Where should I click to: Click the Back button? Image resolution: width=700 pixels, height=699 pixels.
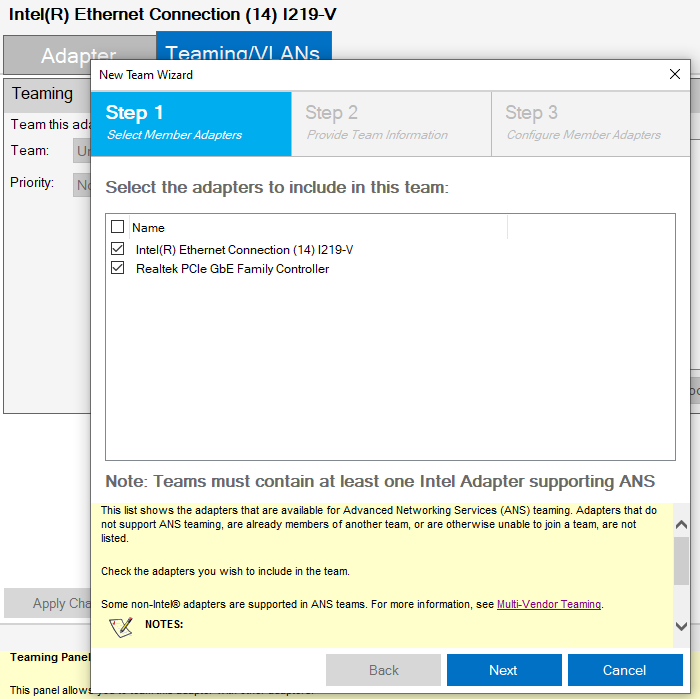pyautogui.click(x=383, y=670)
